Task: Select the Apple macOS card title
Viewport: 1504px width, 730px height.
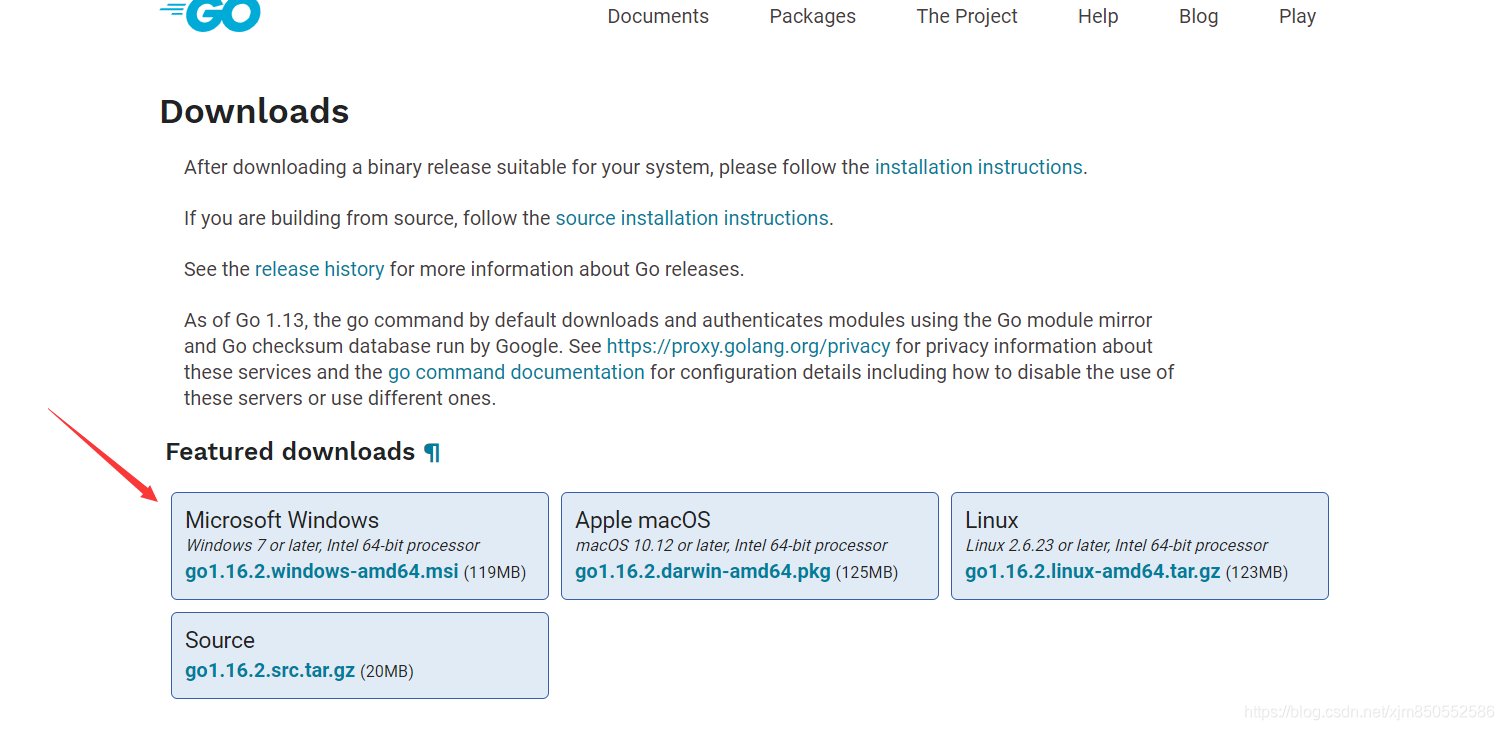Action: [x=643, y=520]
